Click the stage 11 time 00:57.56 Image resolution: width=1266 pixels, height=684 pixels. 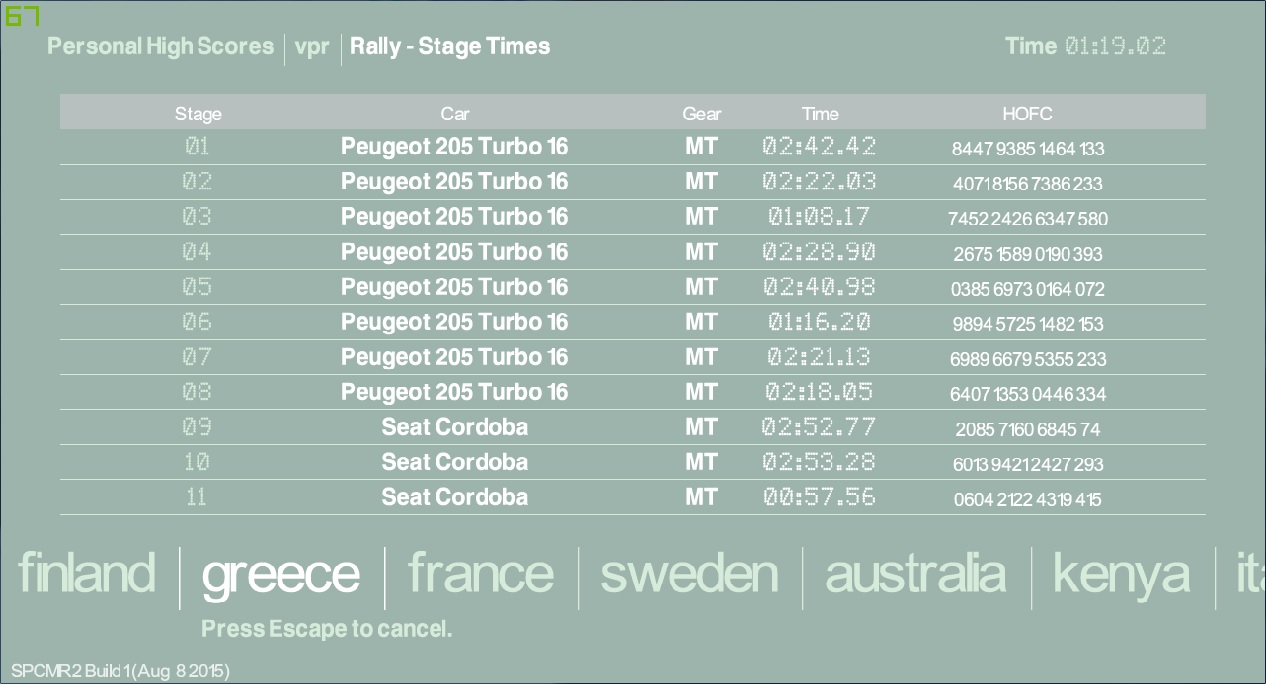(819, 497)
